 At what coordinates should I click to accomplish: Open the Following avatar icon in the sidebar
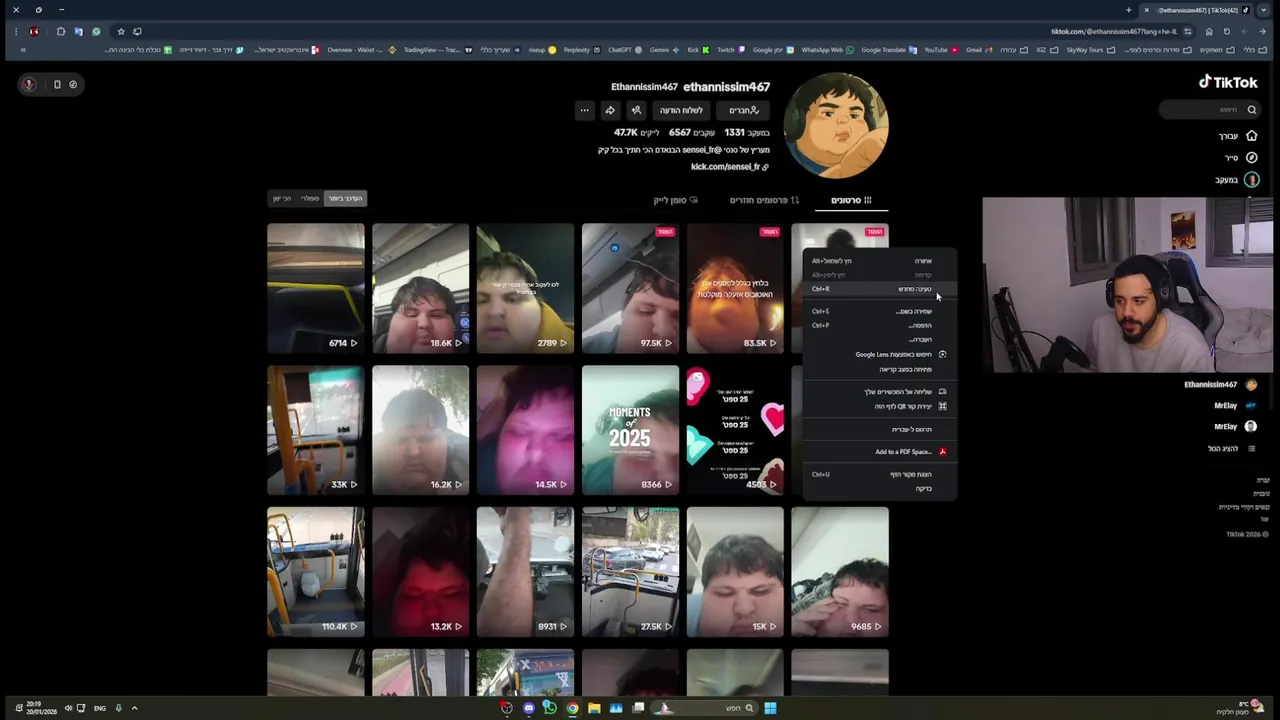pos(1251,180)
